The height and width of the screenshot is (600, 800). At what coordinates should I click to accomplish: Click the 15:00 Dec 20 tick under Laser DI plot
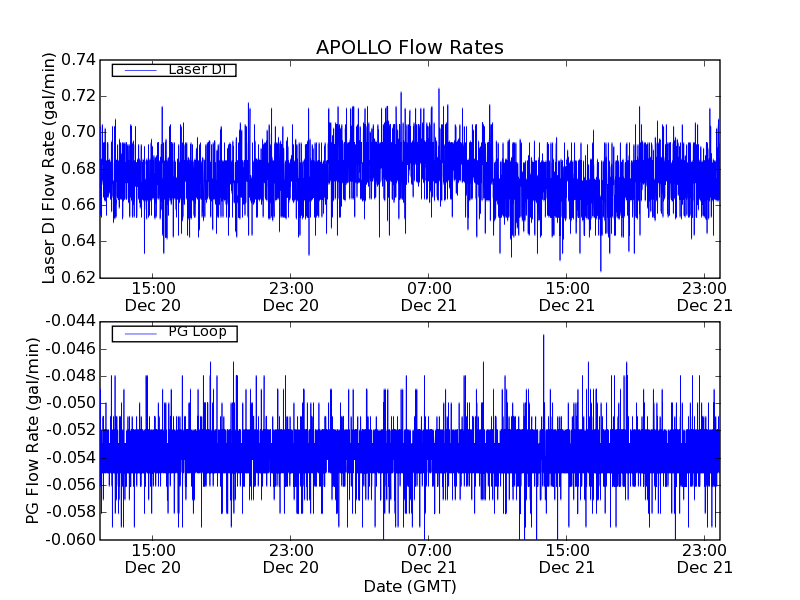(152, 296)
